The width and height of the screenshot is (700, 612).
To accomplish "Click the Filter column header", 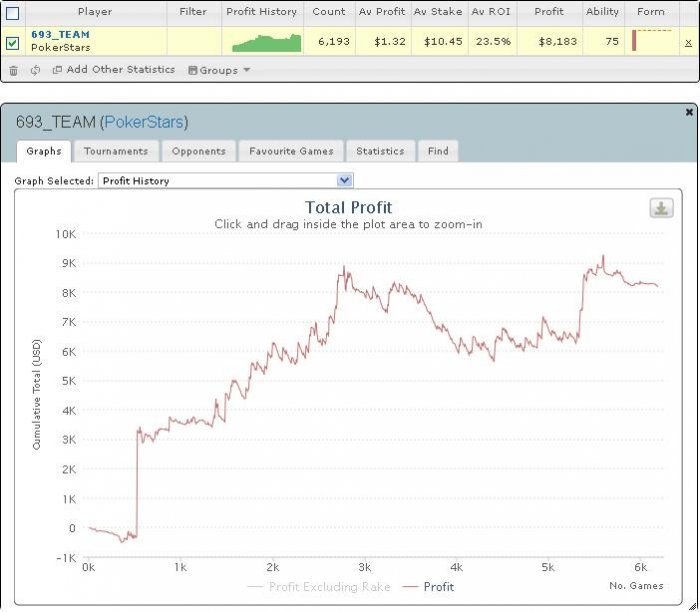I will coord(193,12).
